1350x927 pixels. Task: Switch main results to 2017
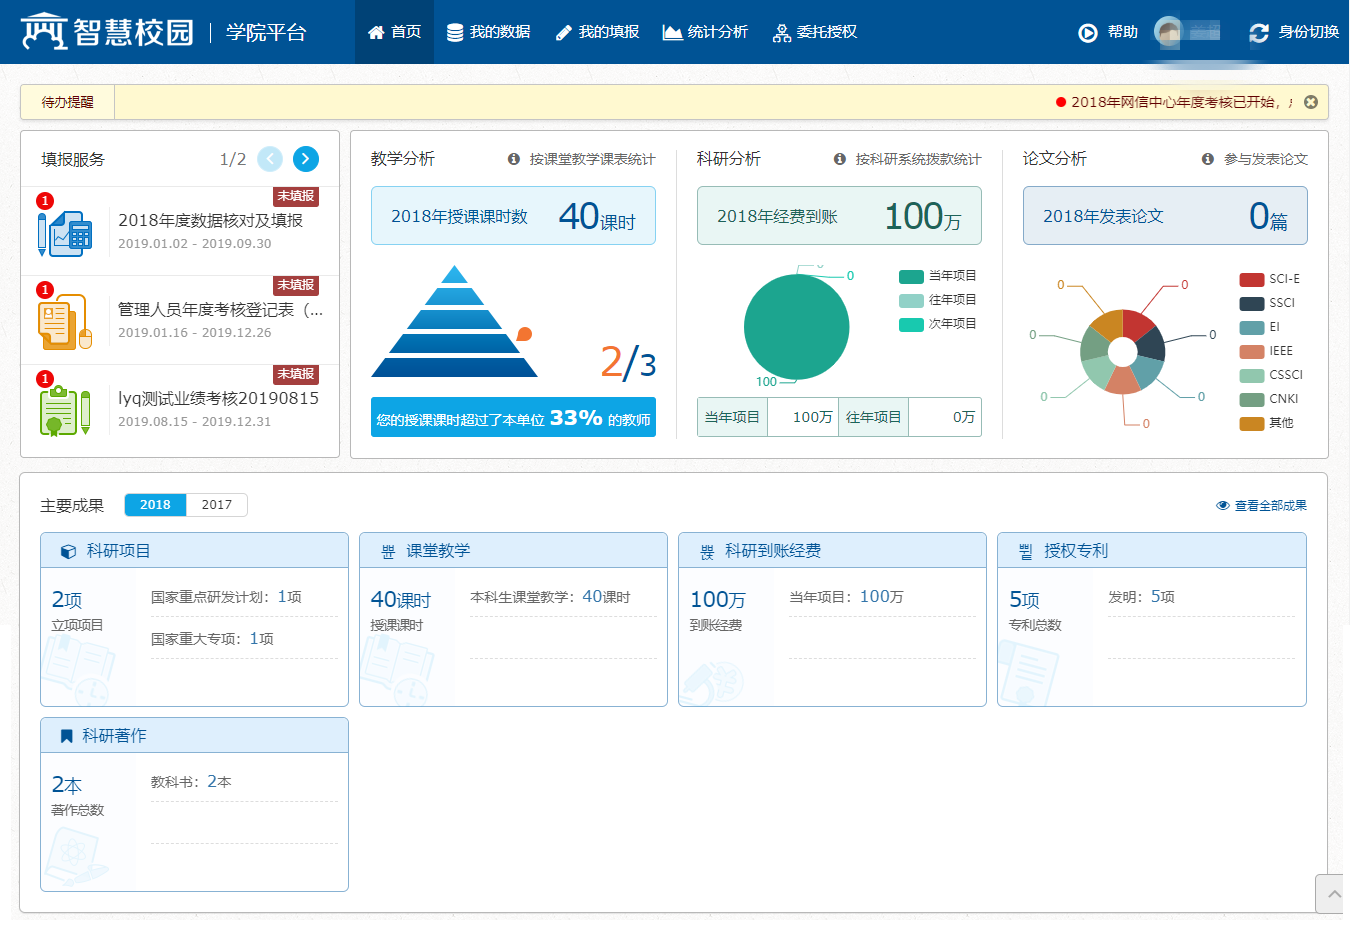point(217,505)
